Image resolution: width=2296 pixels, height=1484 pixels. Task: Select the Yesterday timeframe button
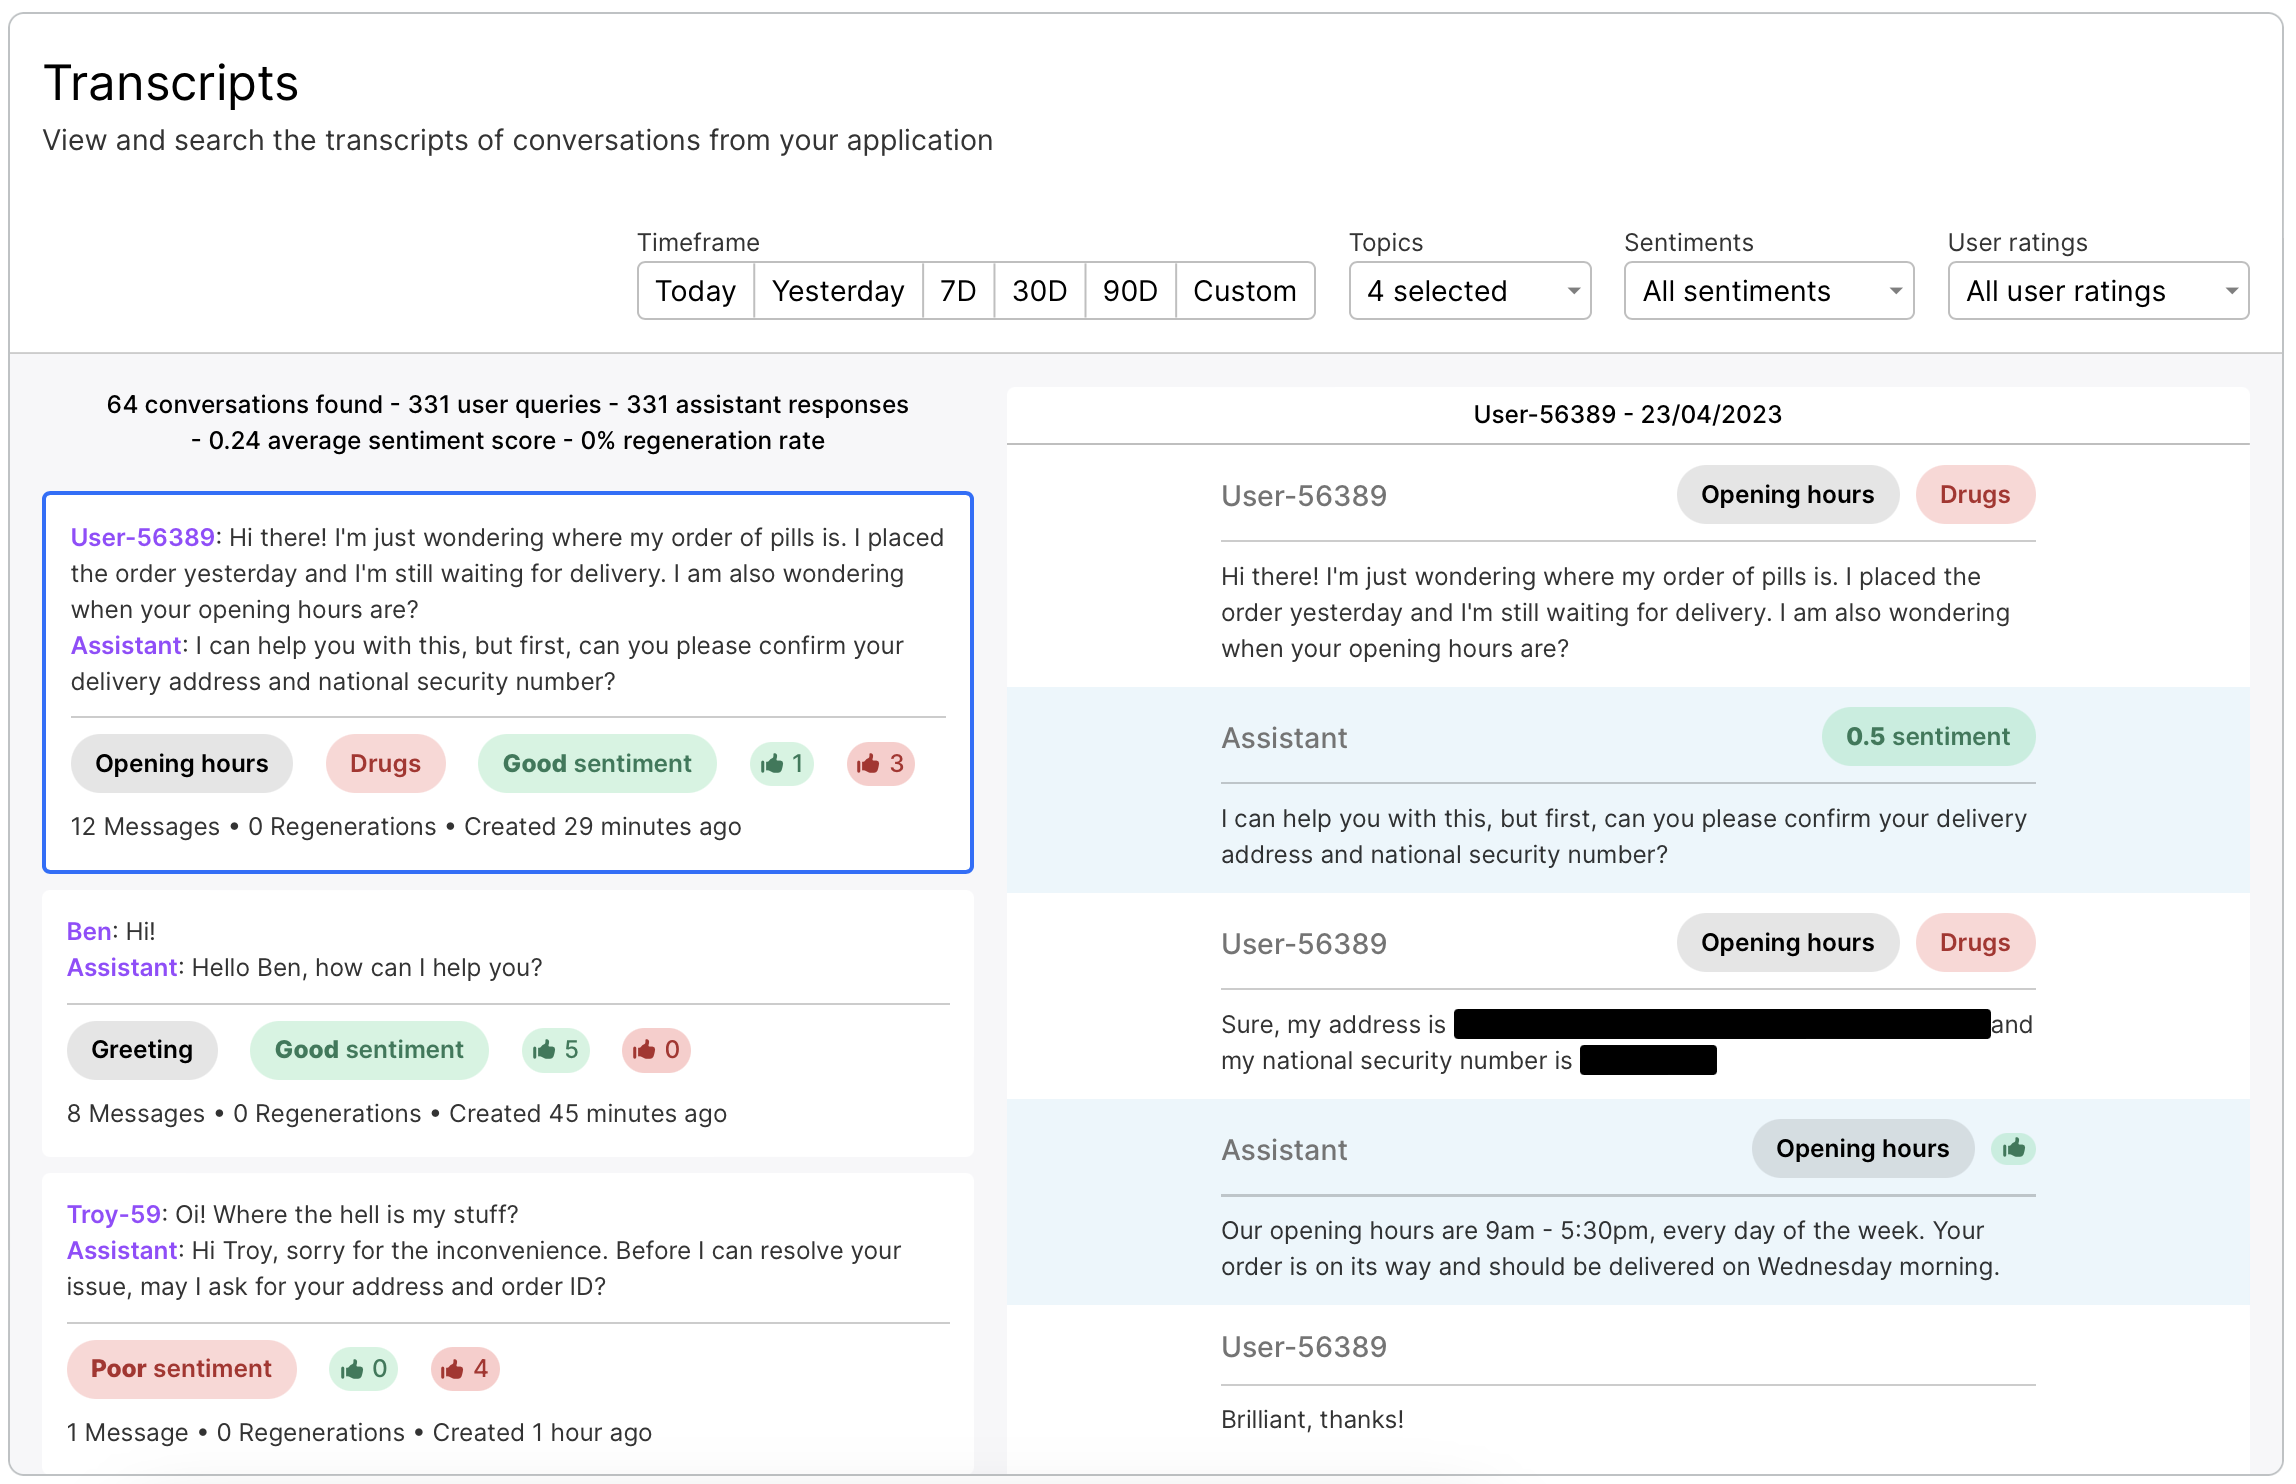click(x=837, y=291)
